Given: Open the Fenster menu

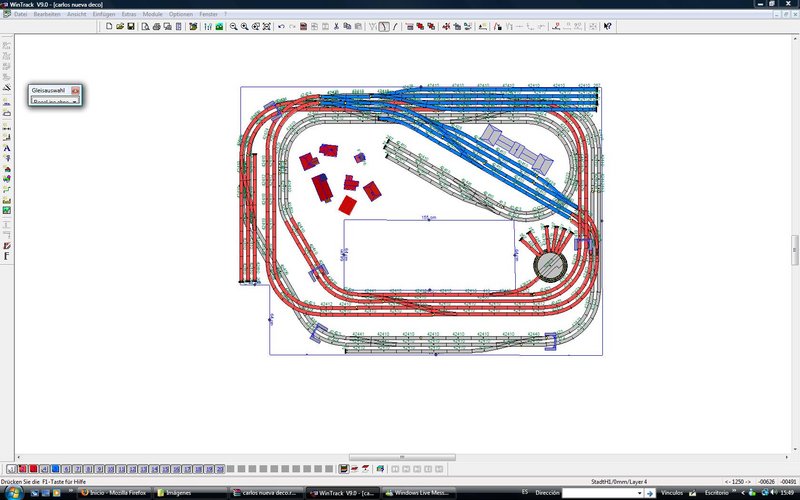Looking at the screenshot, I should click(208, 14).
